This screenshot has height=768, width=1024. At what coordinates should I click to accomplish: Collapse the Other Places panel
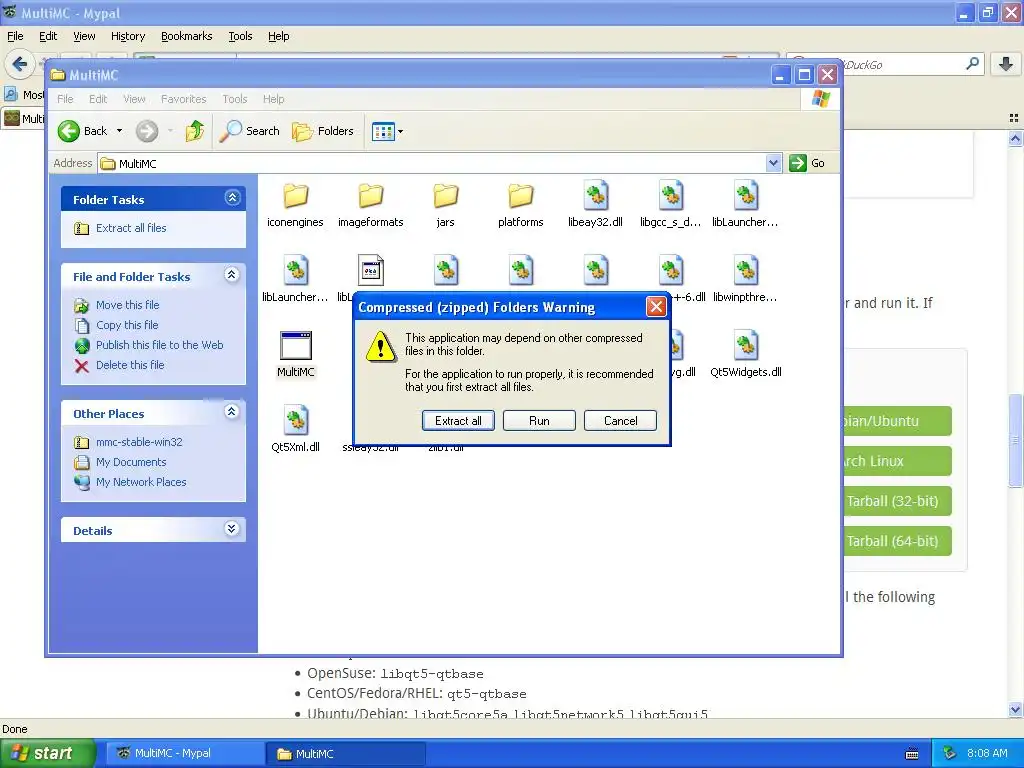click(232, 412)
